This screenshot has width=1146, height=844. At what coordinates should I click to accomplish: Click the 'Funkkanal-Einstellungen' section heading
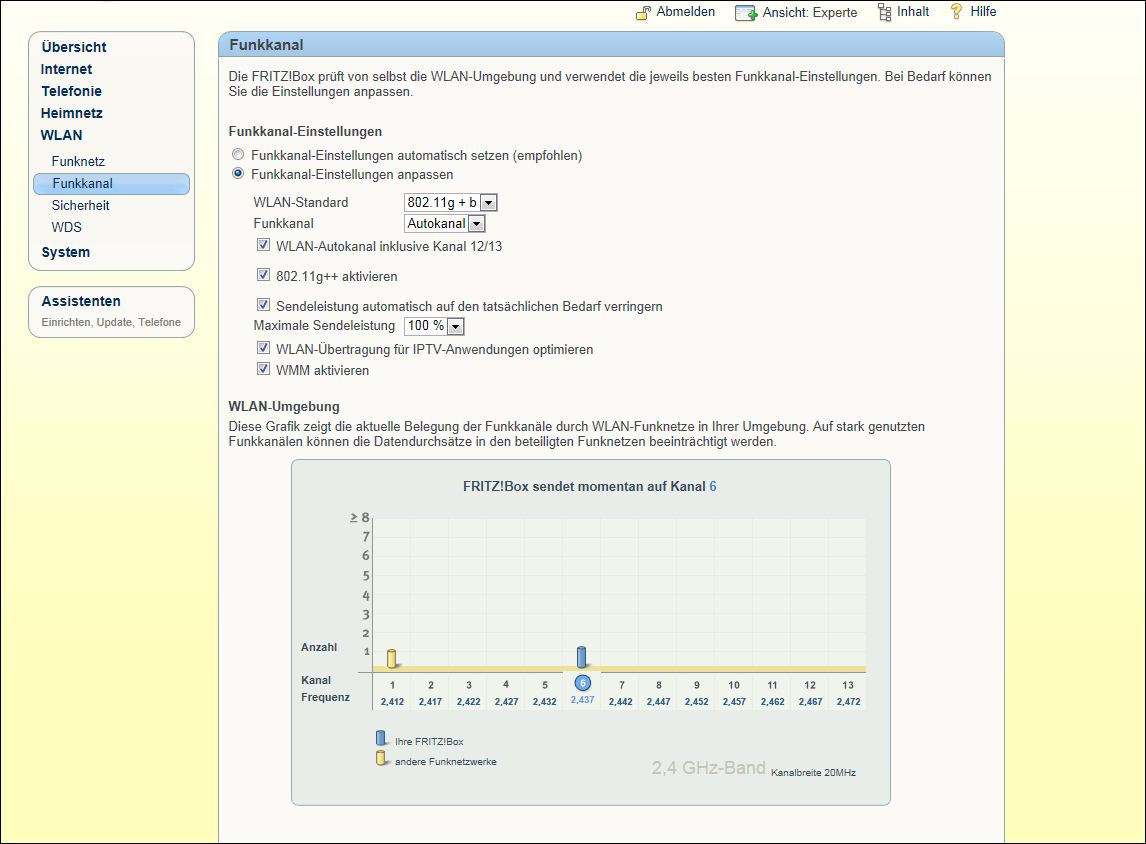pos(305,132)
